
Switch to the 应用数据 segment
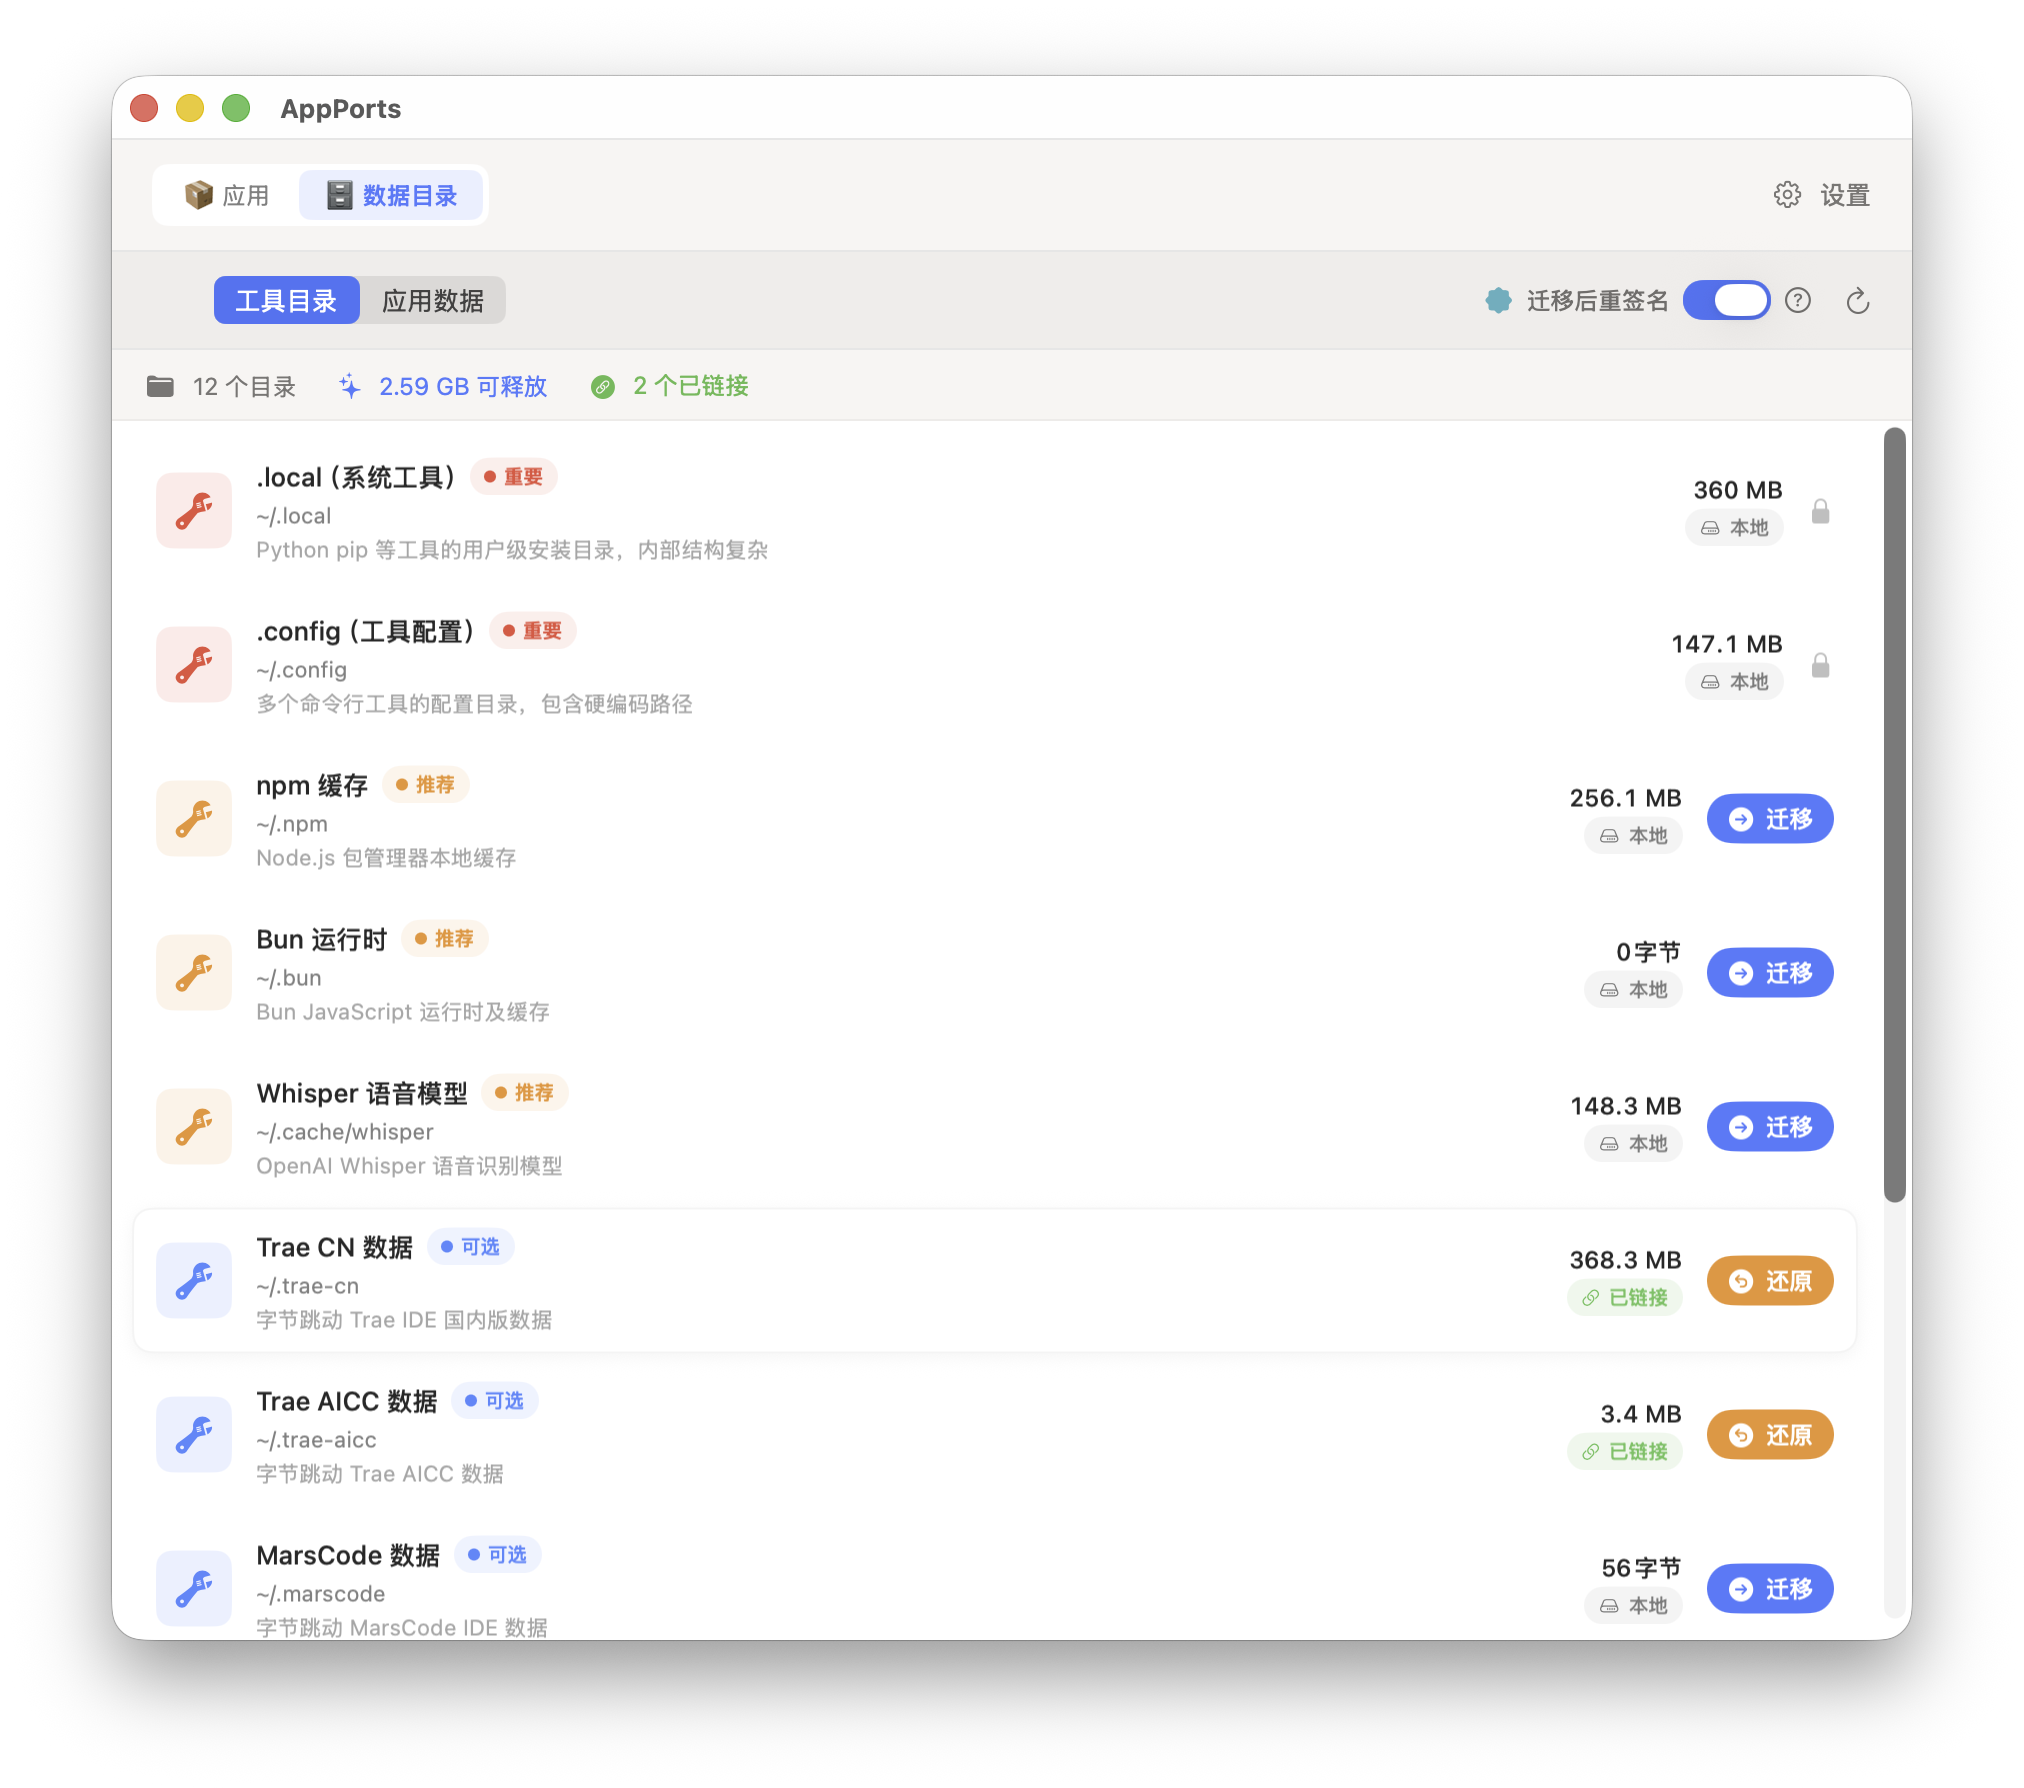[432, 301]
